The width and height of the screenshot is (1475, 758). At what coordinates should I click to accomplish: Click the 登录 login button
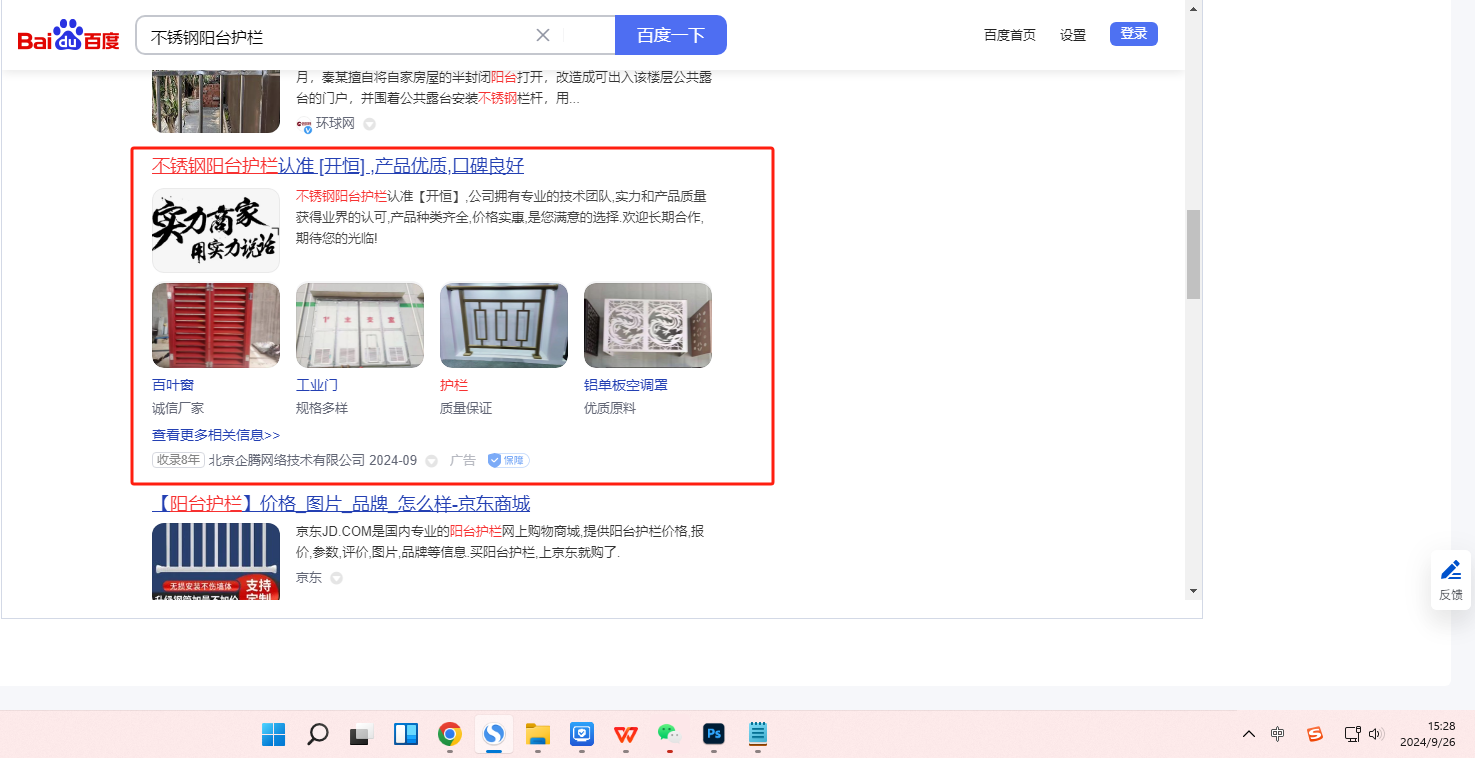point(1134,34)
